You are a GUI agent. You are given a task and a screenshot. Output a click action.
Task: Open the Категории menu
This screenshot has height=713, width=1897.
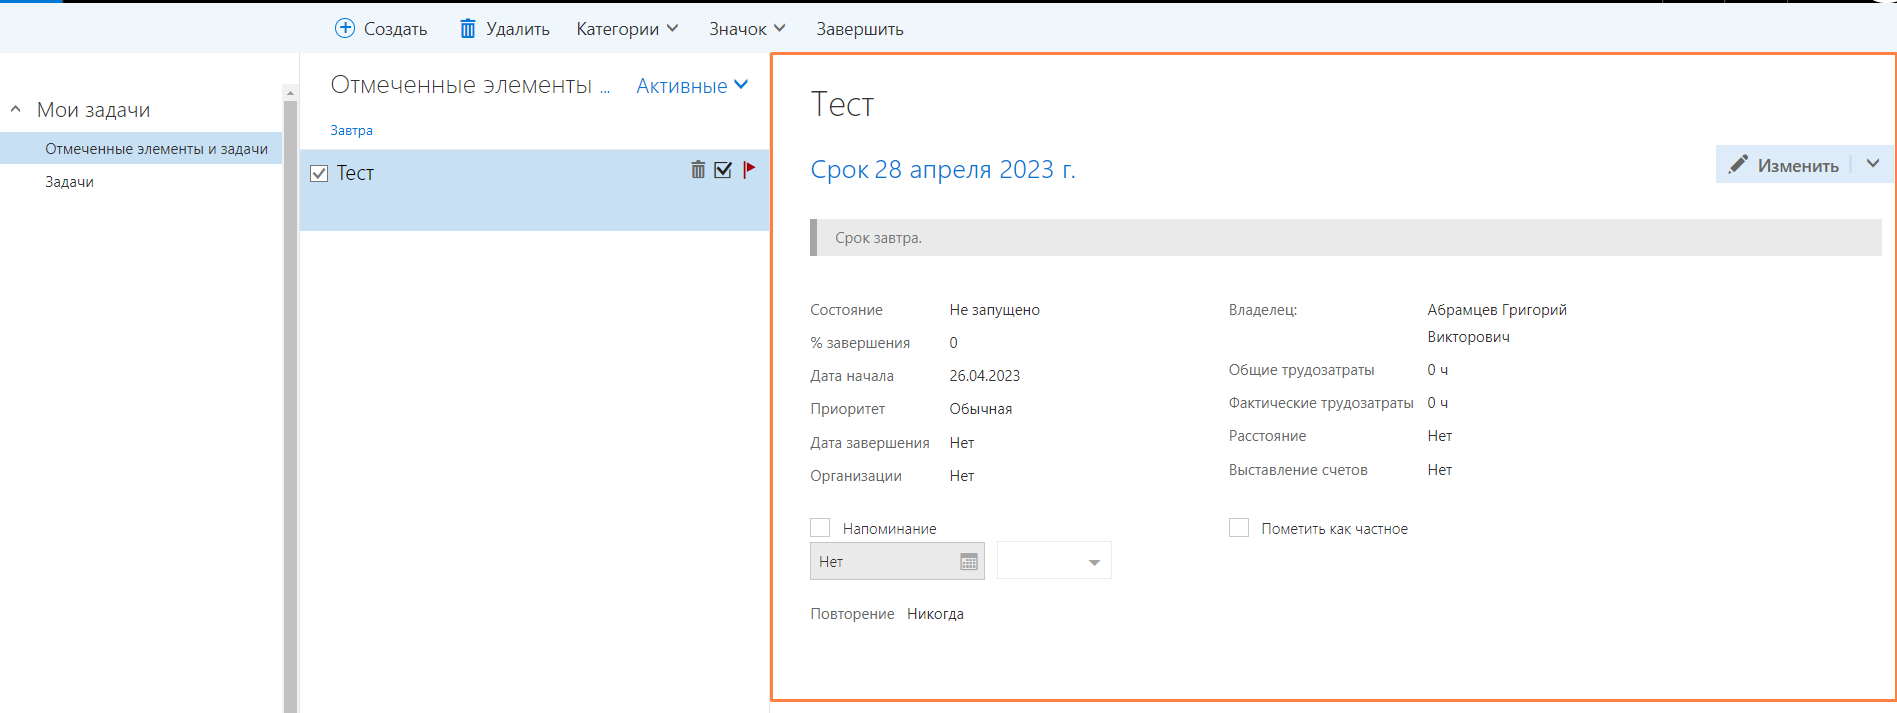(627, 29)
